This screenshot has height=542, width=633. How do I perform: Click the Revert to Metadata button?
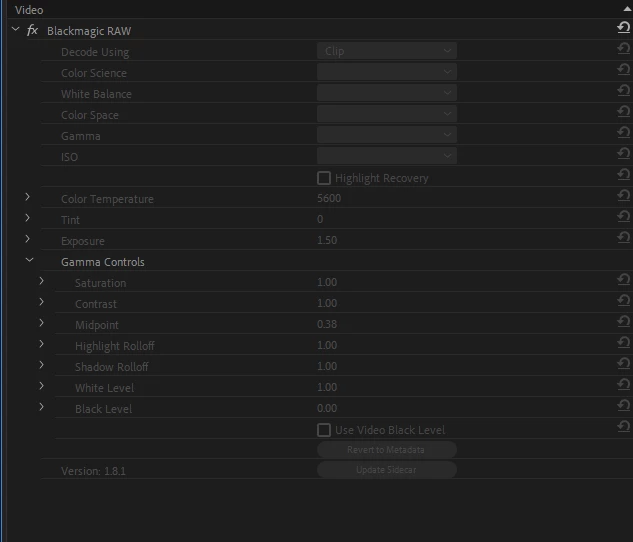pos(387,450)
